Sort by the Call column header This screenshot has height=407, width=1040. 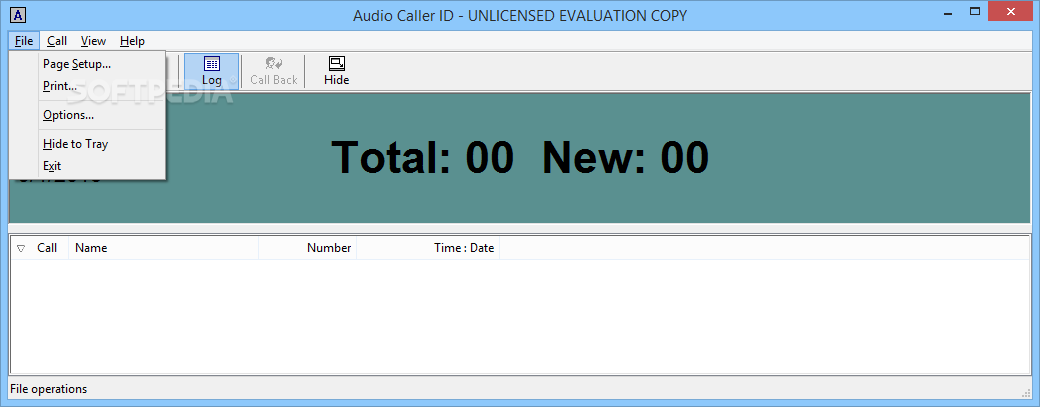click(40, 248)
